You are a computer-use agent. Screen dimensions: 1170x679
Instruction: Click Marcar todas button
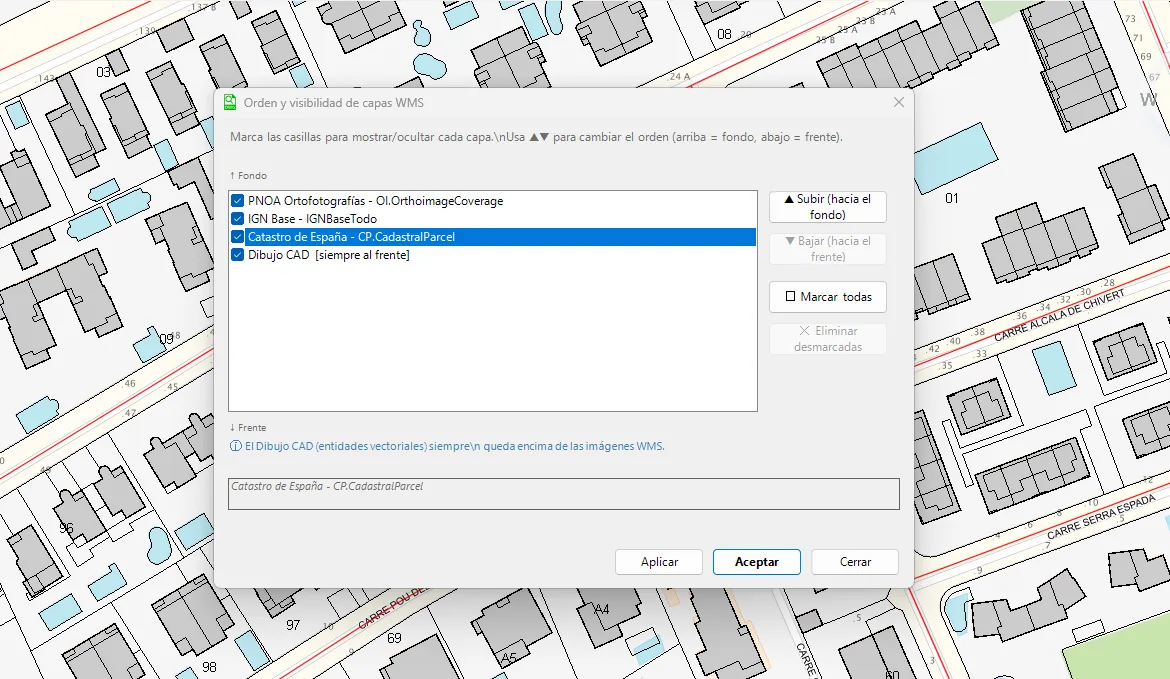[828, 297]
